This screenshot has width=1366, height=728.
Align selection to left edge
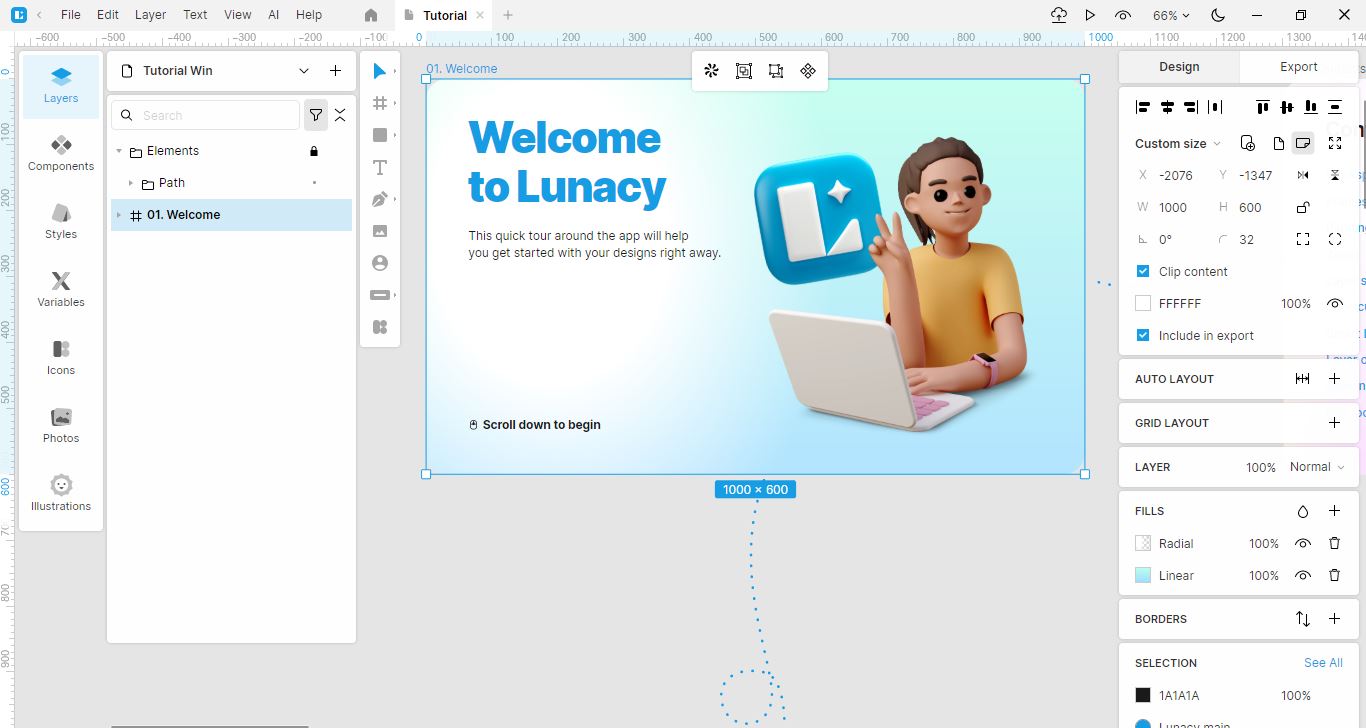pos(1143,107)
